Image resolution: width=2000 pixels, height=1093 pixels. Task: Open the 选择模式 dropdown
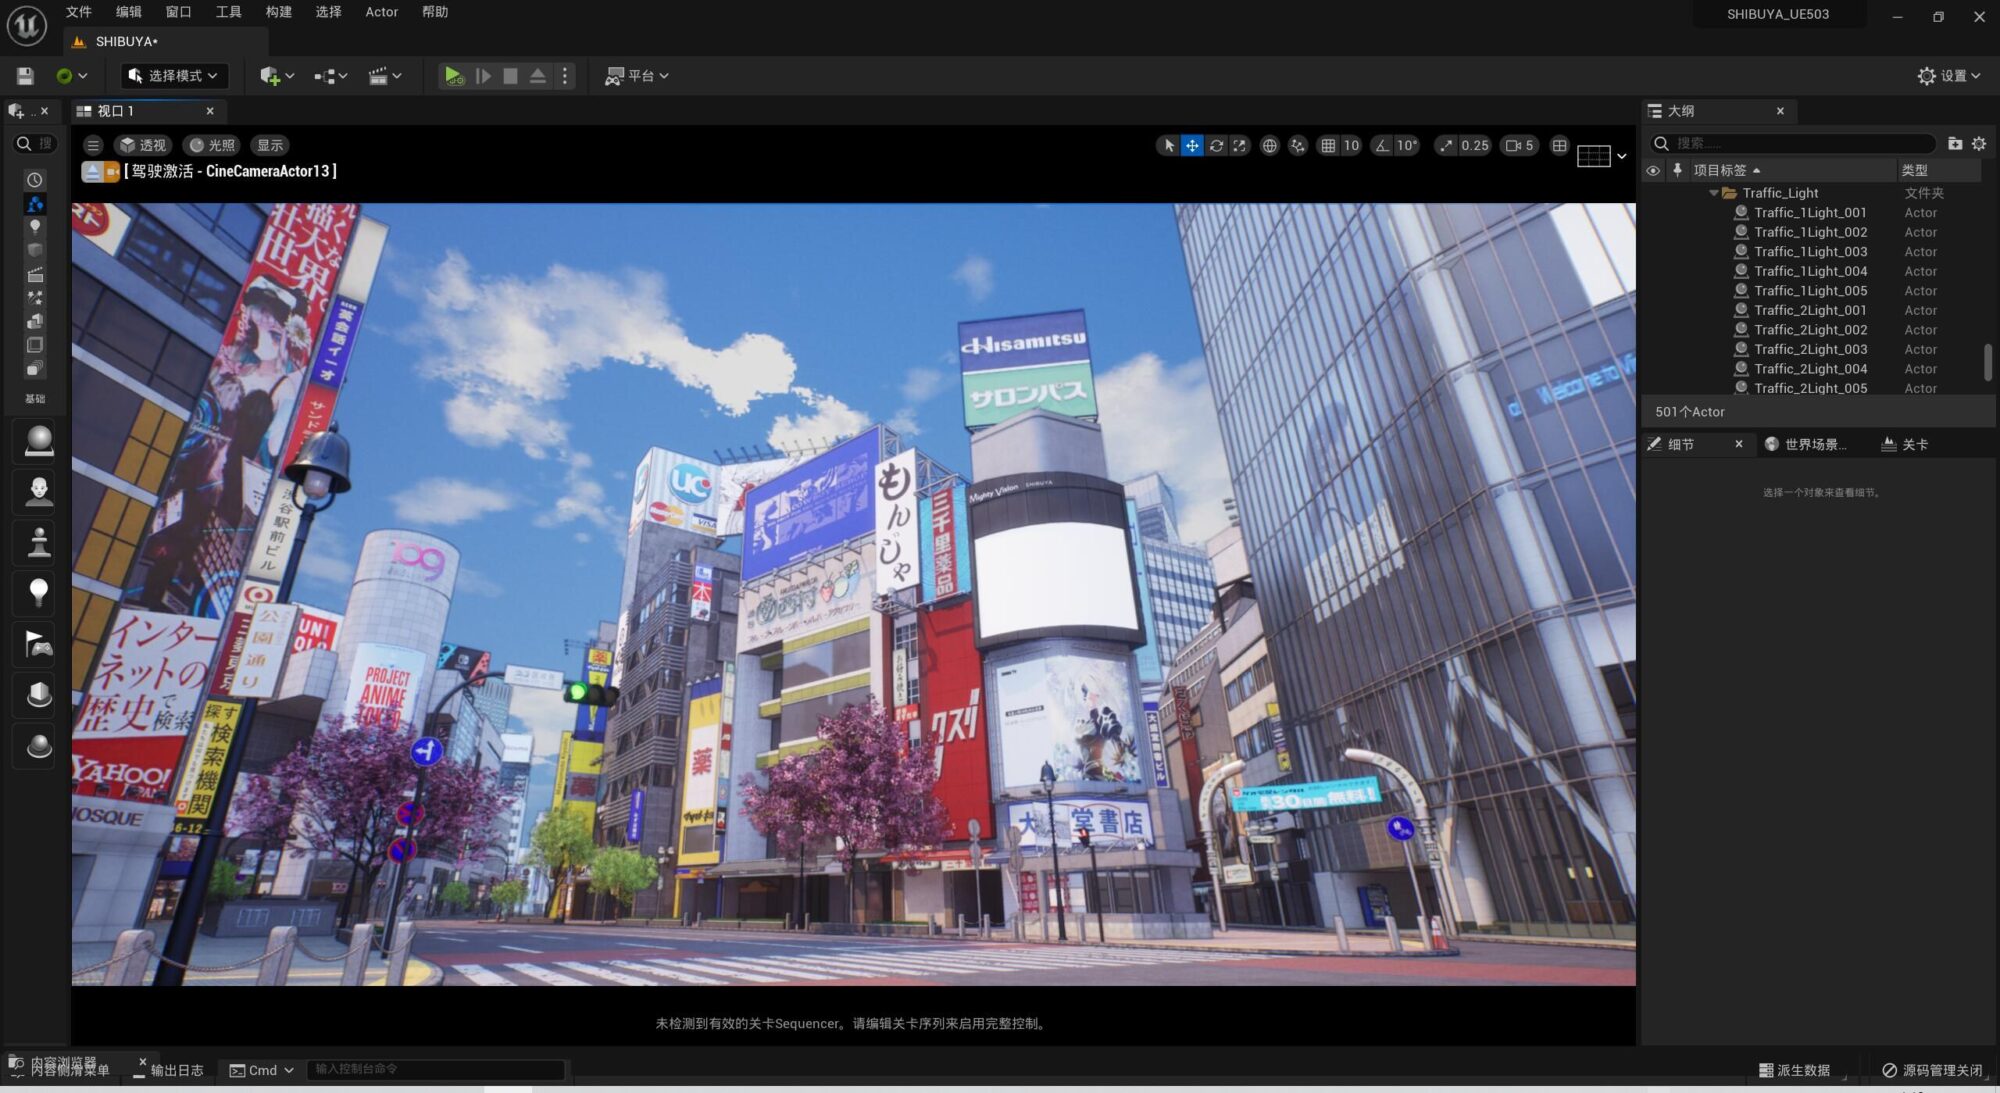click(174, 76)
